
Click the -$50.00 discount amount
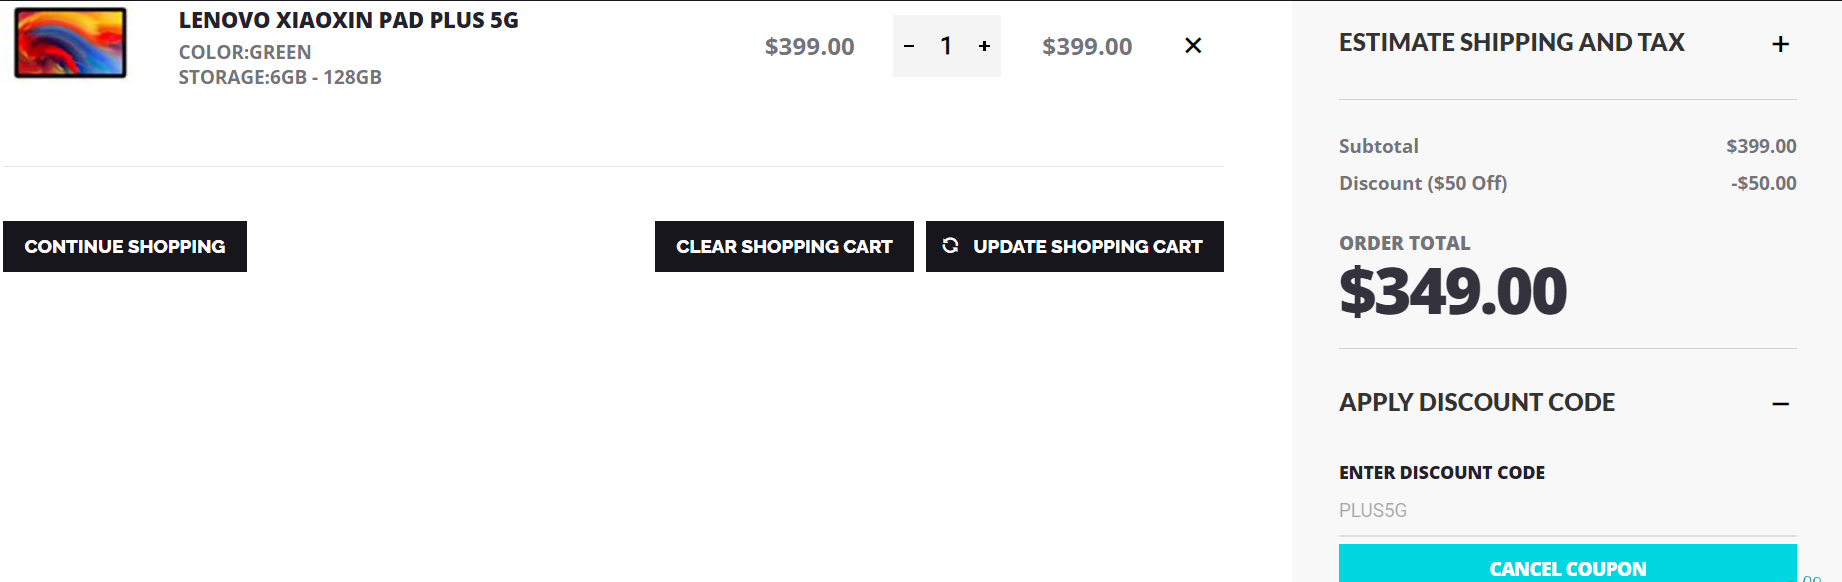tap(1763, 184)
